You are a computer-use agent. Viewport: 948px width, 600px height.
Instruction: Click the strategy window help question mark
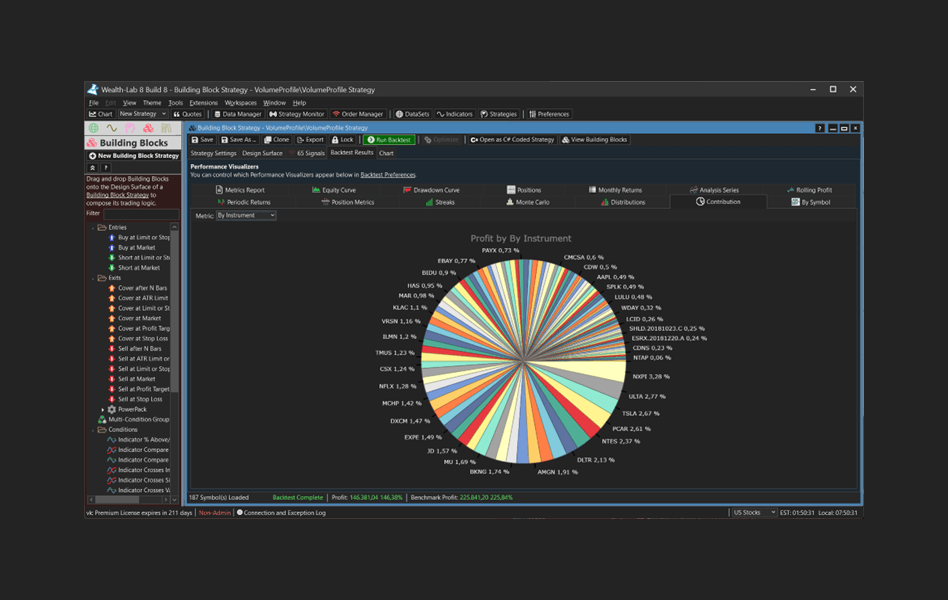tap(820, 128)
